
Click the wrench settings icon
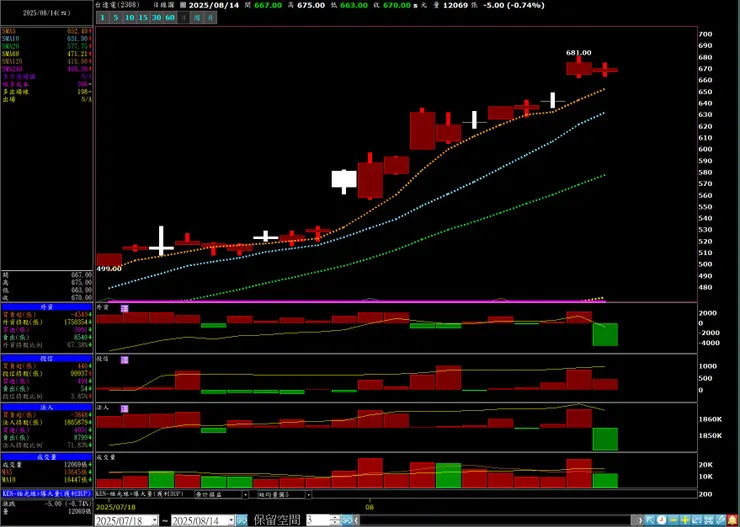tap(721, 520)
